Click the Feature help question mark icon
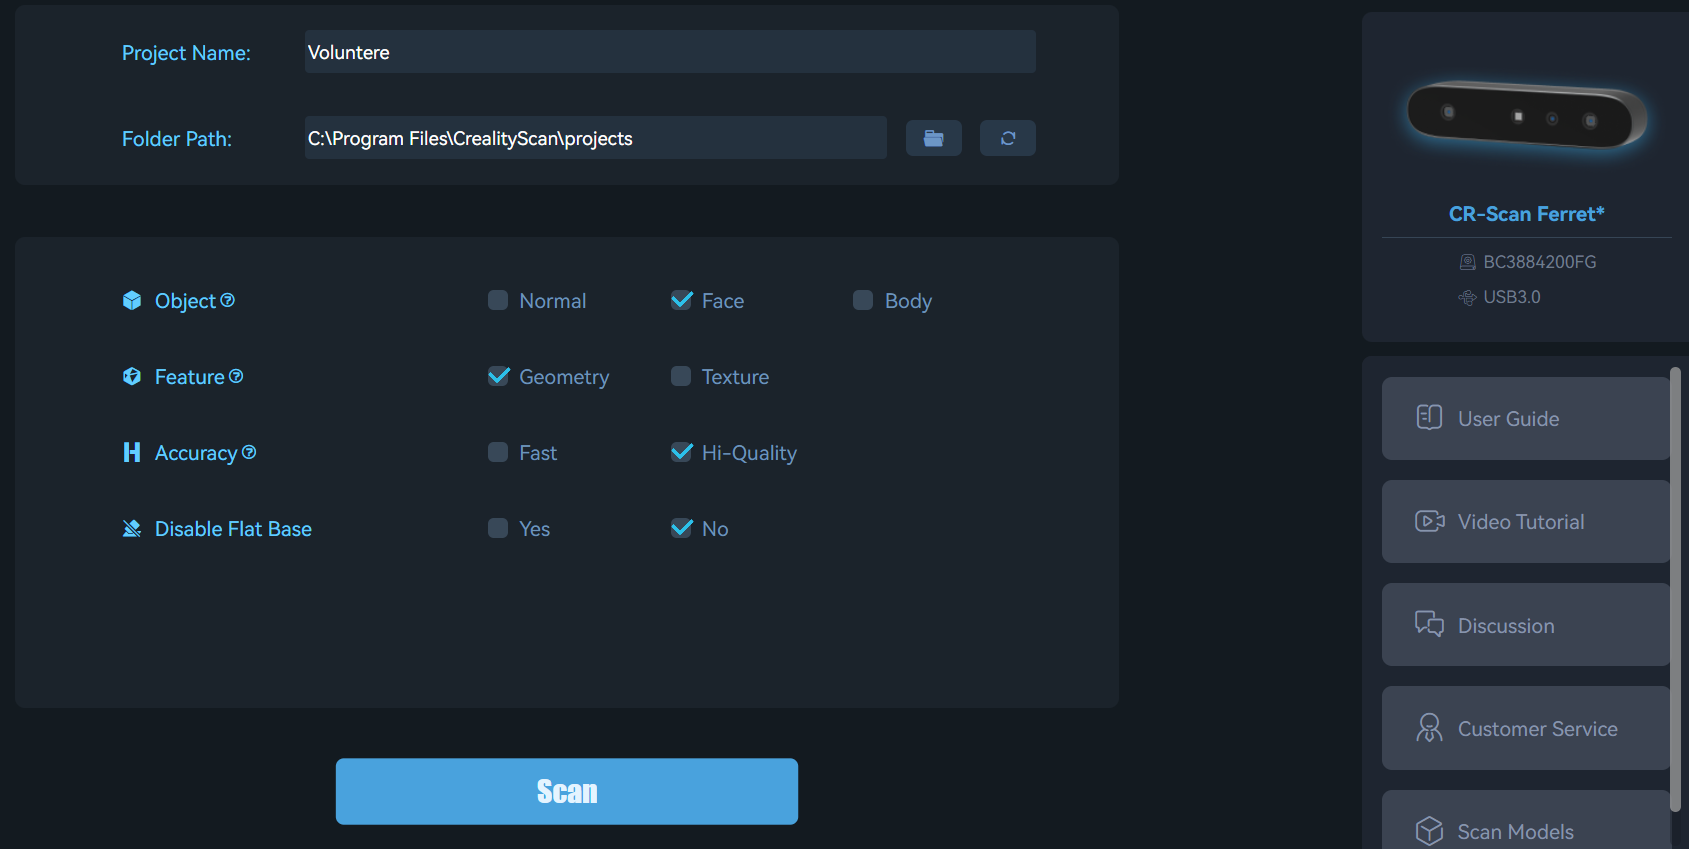1689x849 pixels. (236, 376)
